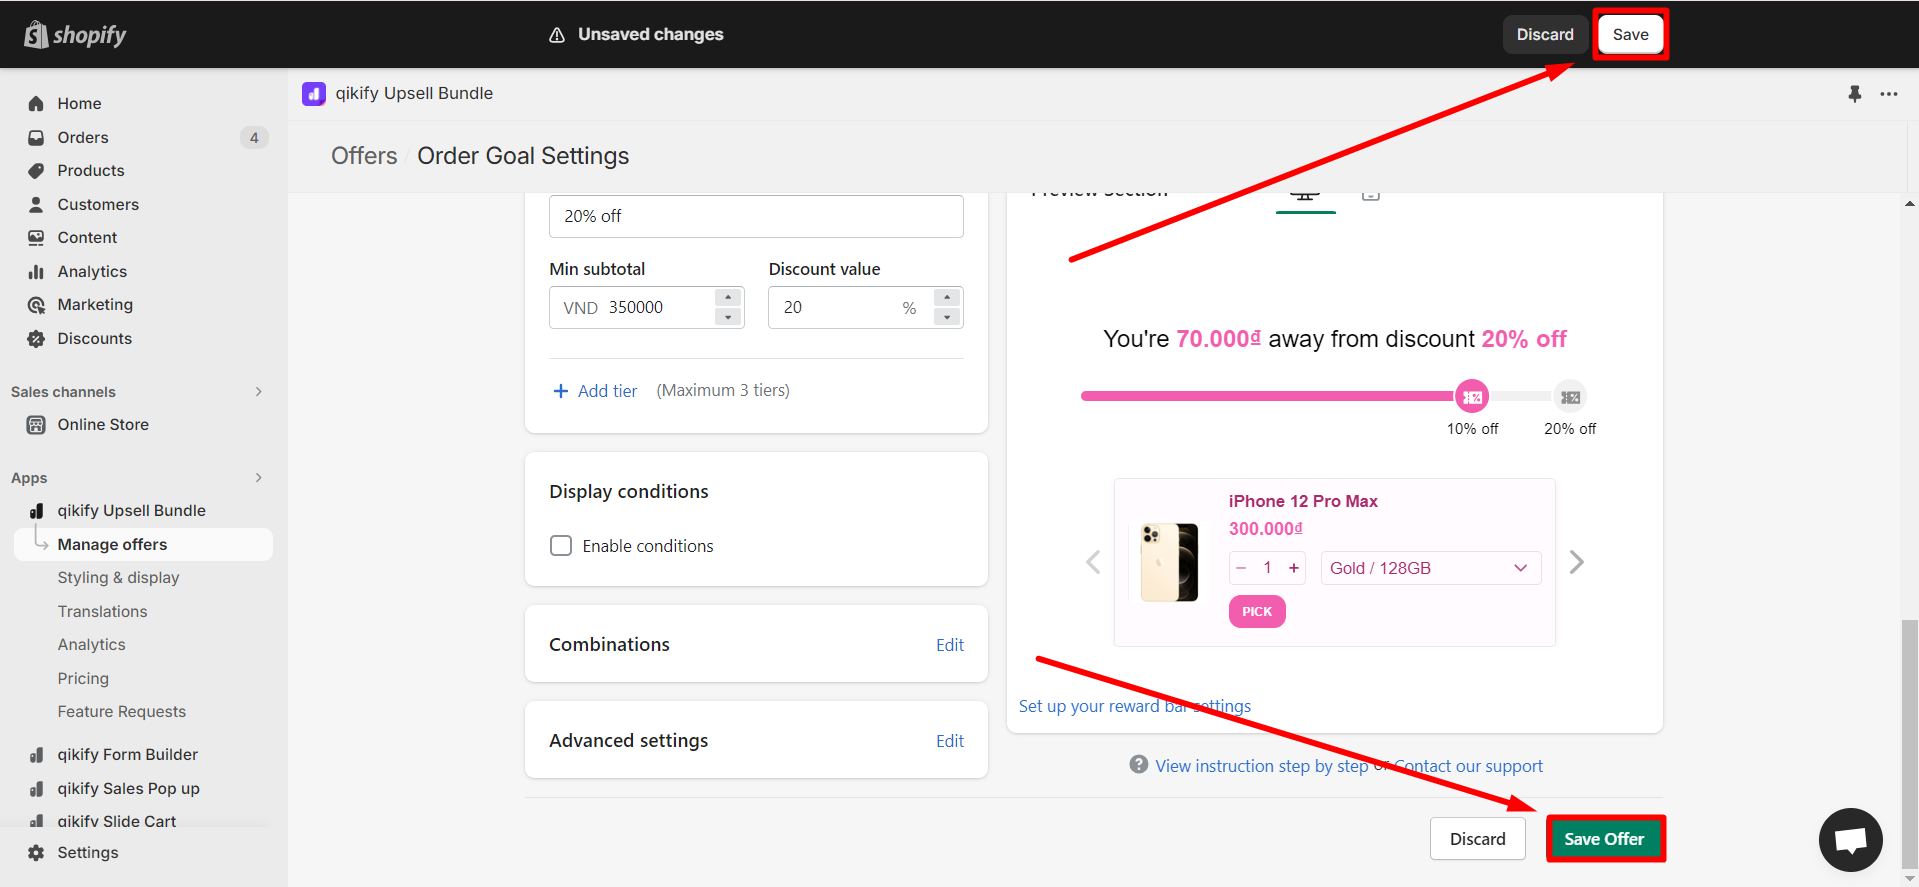Click the Customers person icon
The image size is (1919, 887).
(x=36, y=205)
